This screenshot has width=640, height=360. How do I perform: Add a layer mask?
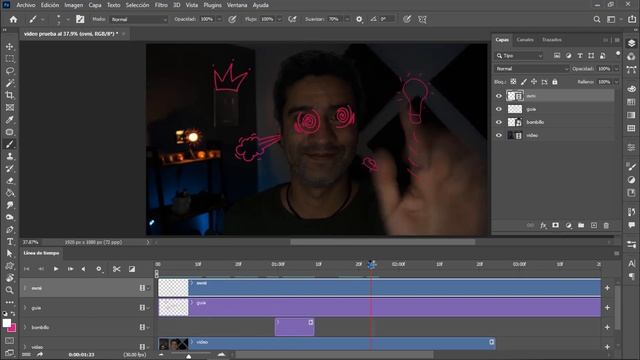[556, 225]
